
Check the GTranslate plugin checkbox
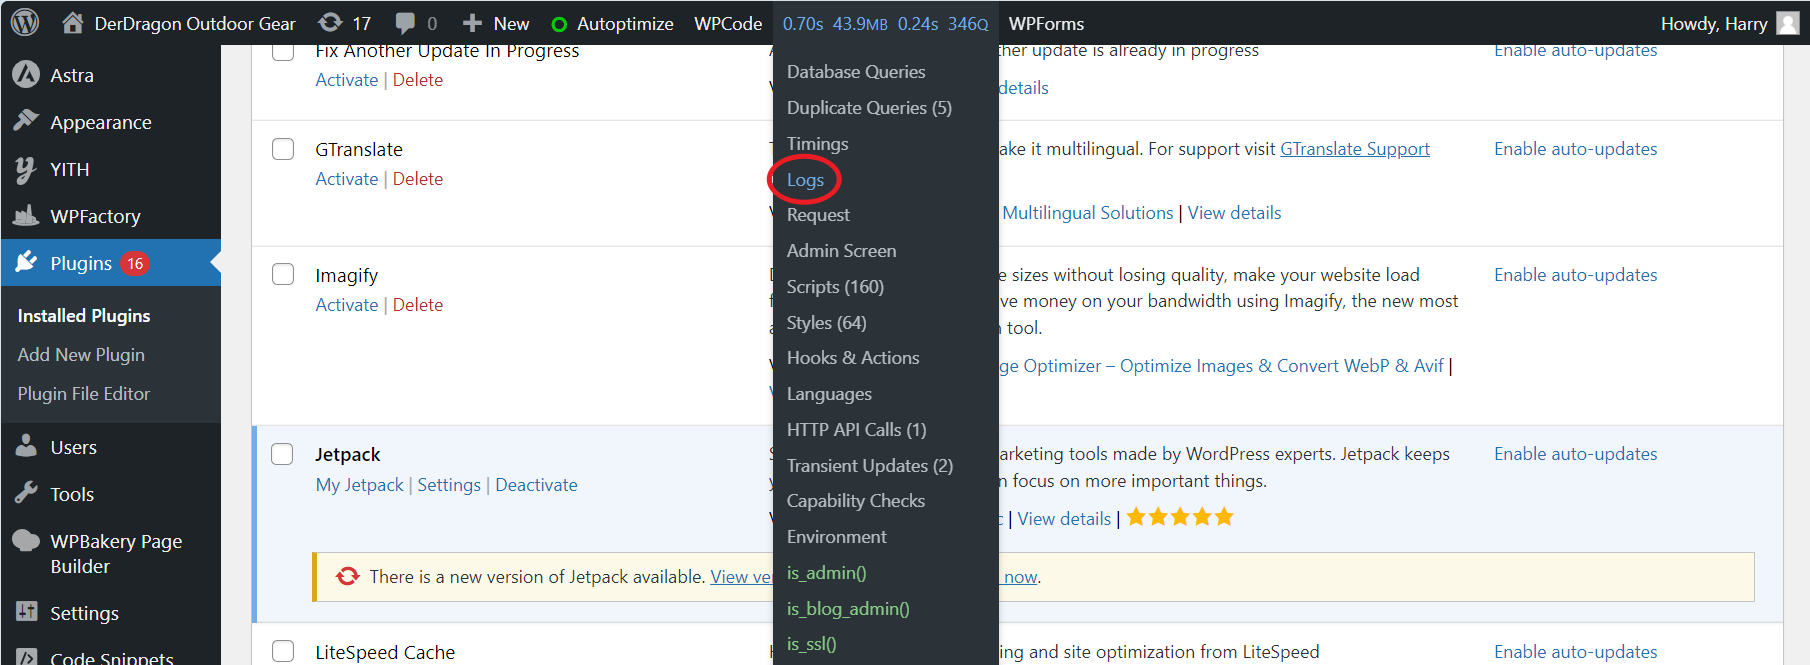click(283, 149)
